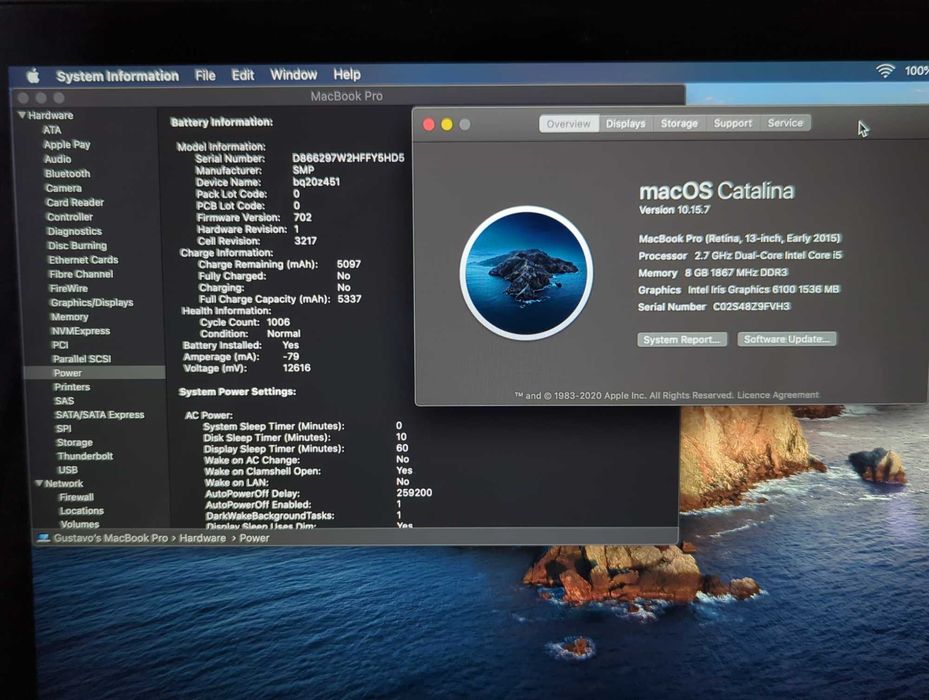Click the Version 10.15.7 text

[674, 210]
